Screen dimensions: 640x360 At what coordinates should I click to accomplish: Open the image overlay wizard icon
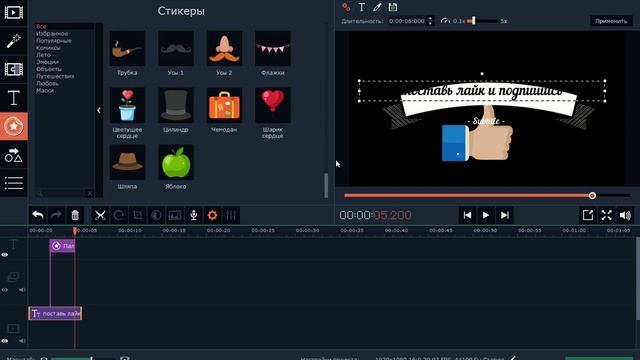click(175, 215)
